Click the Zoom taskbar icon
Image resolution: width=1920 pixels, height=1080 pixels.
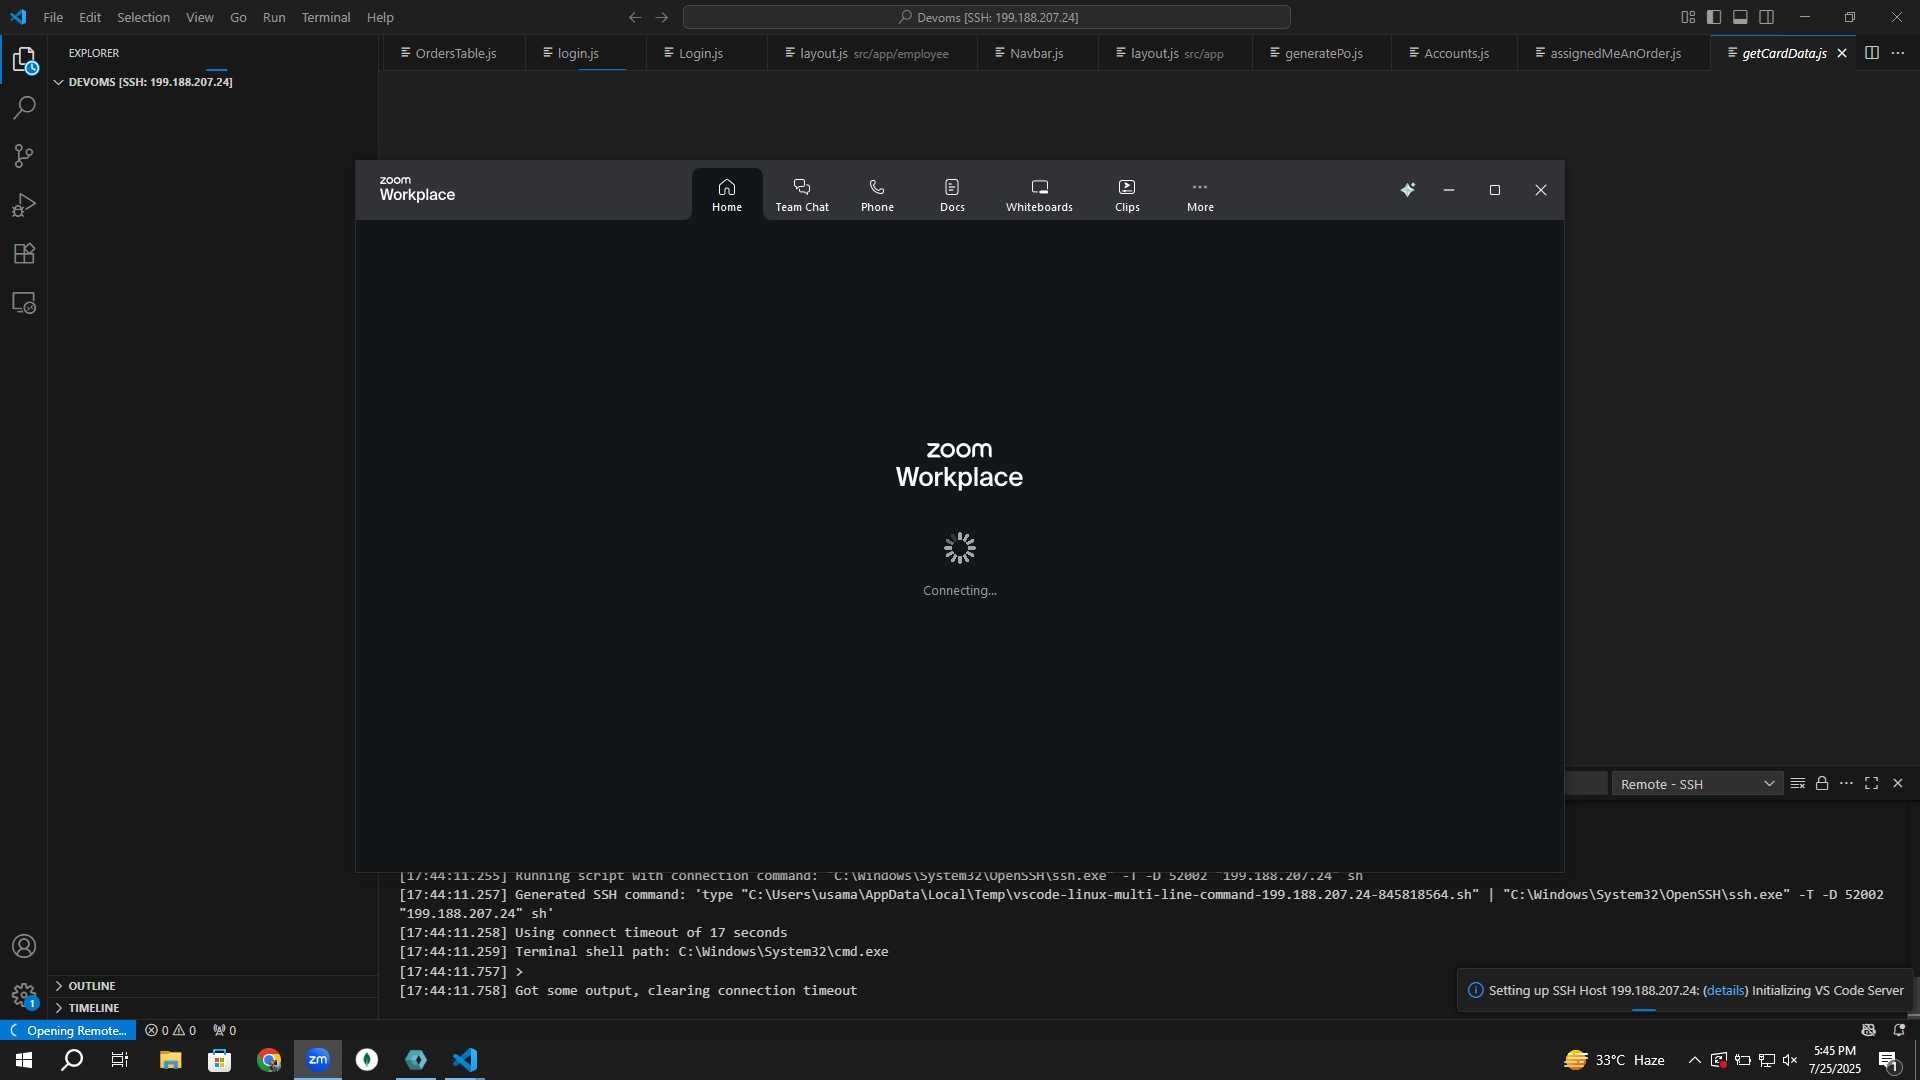[x=318, y=1060]
